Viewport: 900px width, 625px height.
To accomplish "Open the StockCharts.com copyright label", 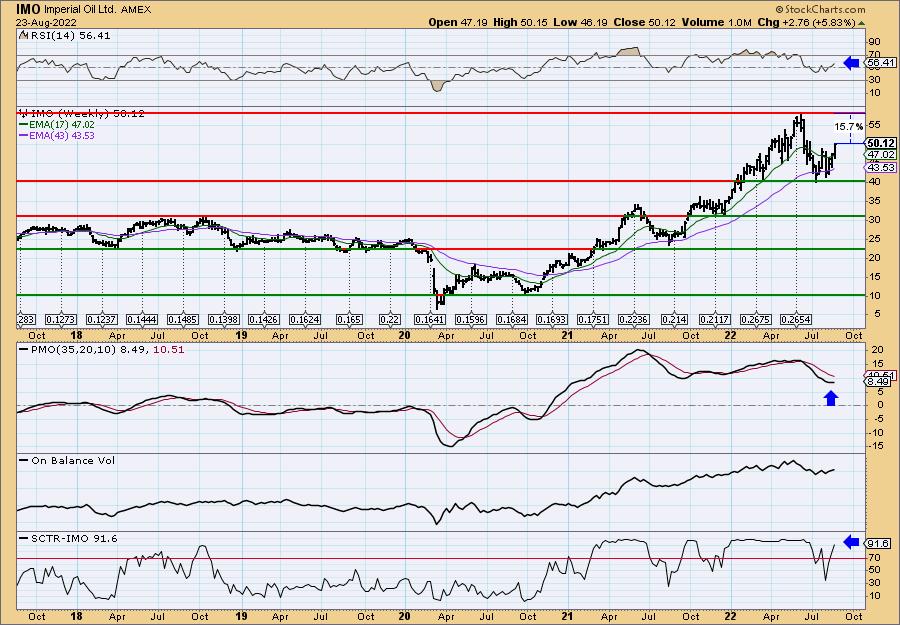I will click(x=820, y=9).
